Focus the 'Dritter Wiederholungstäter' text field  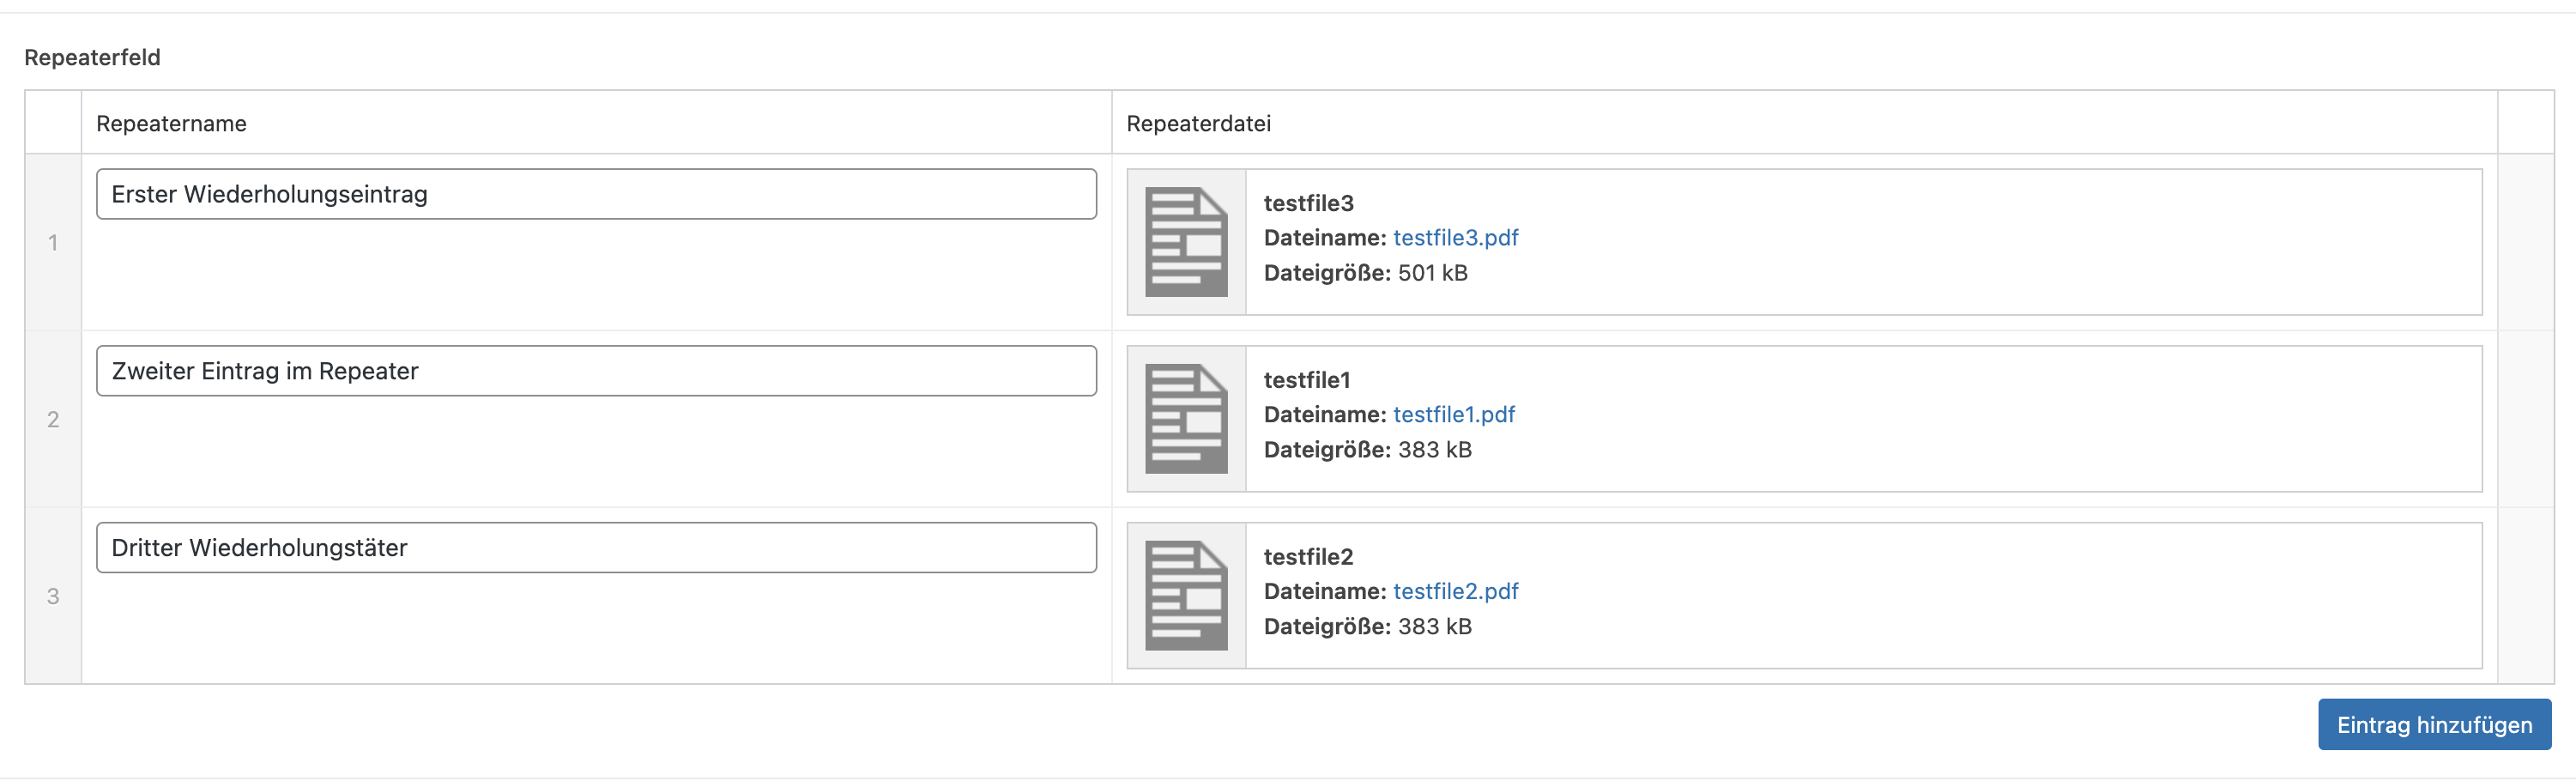pyautogui.click(x=596, y=548)
